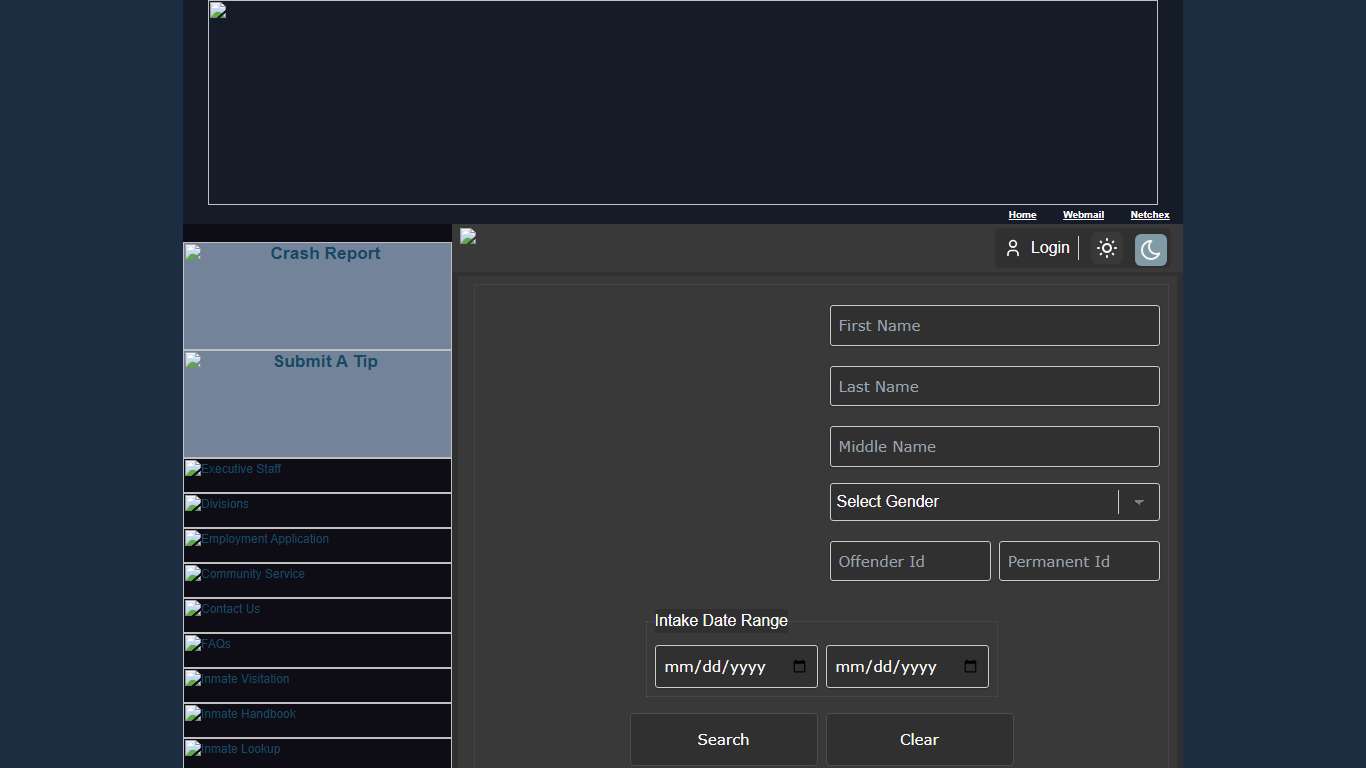Switch to light mode sun icon

click(x=1106, y=248)
